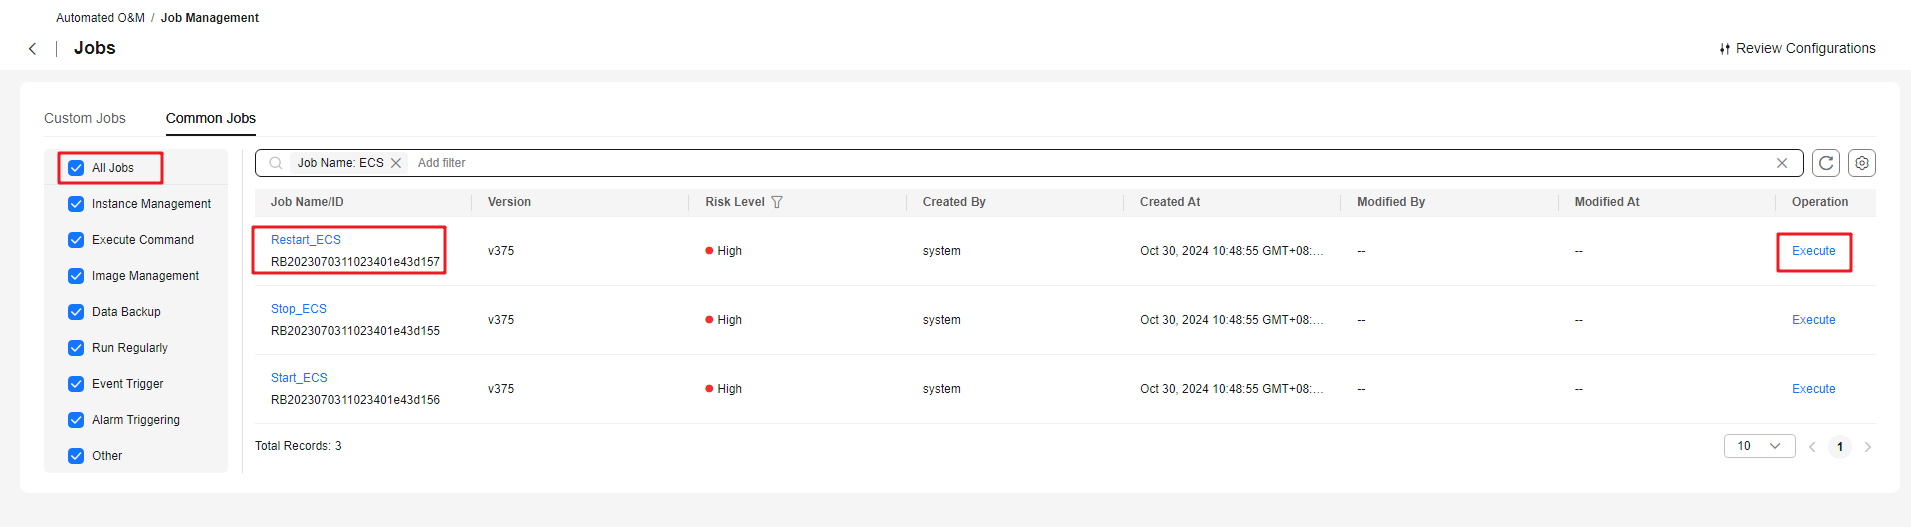Uncheck the All Jobs checkbox
Viewport: 1911px width, 527px height.
[76, 168]
